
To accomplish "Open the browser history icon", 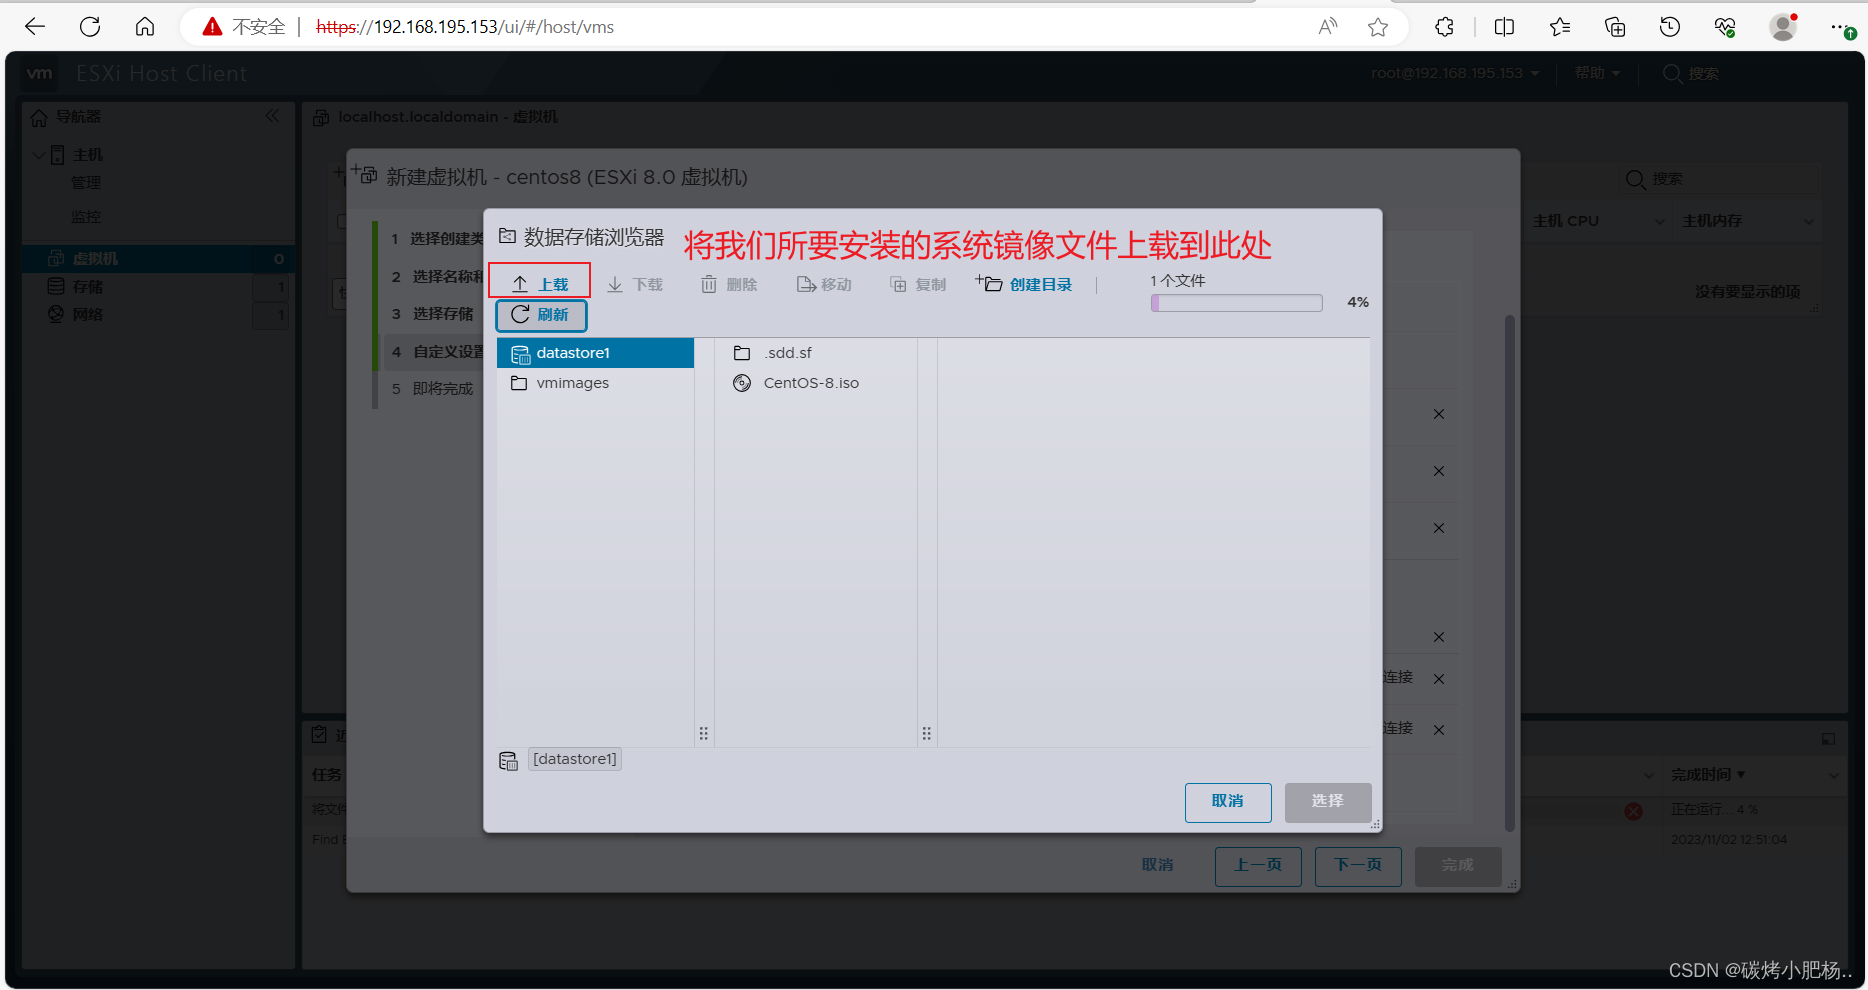I will pyautogui.click(x=1670, y=27).
